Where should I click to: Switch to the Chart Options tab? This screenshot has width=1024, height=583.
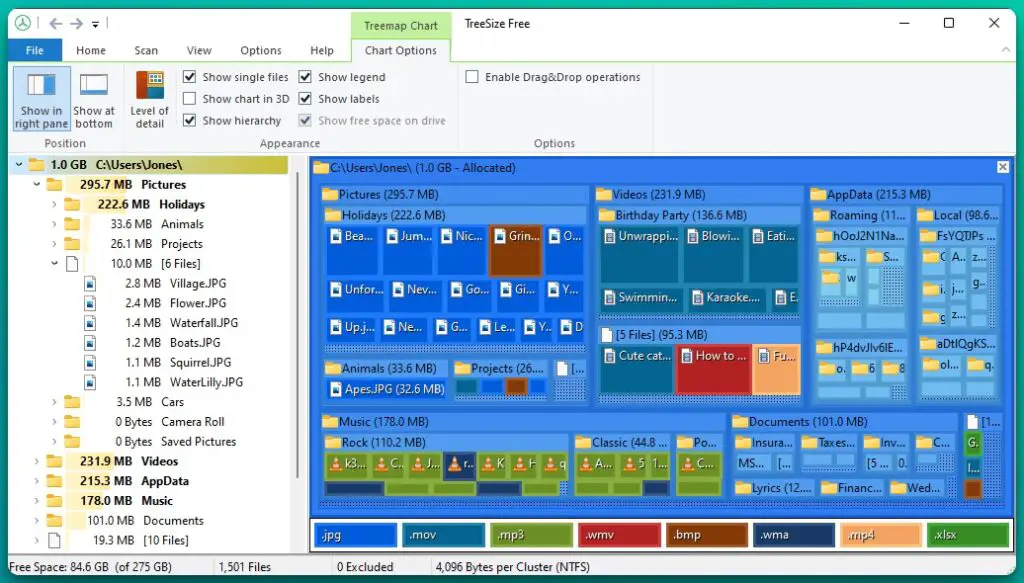point(400,50)
